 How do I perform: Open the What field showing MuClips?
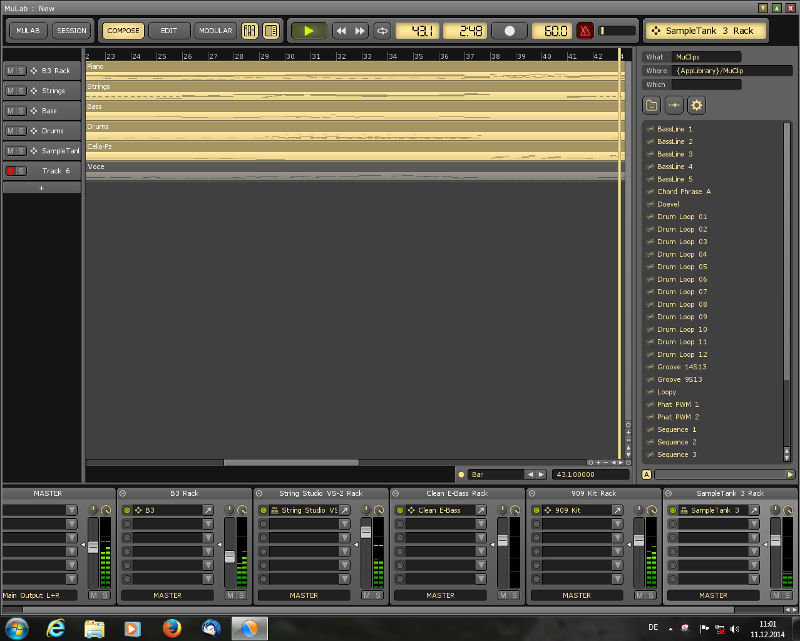pos(707,57)
